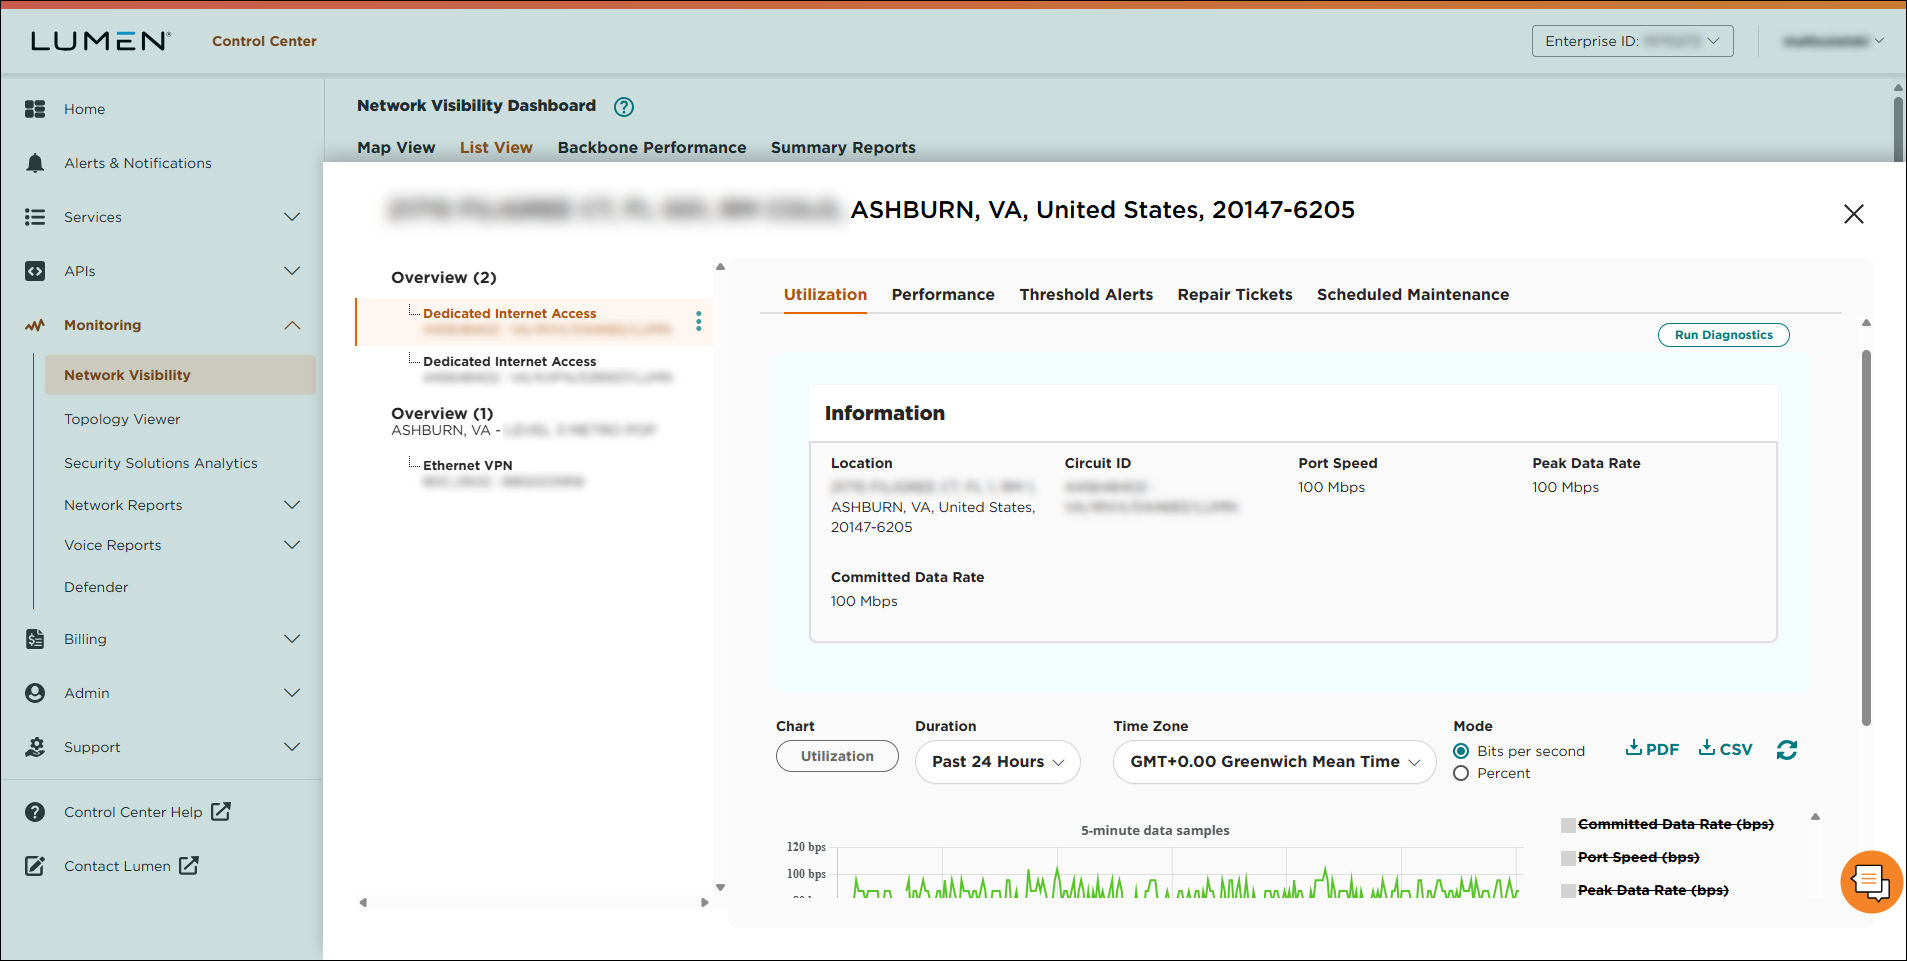Select the Percent mode radio button

(1461, 773)
